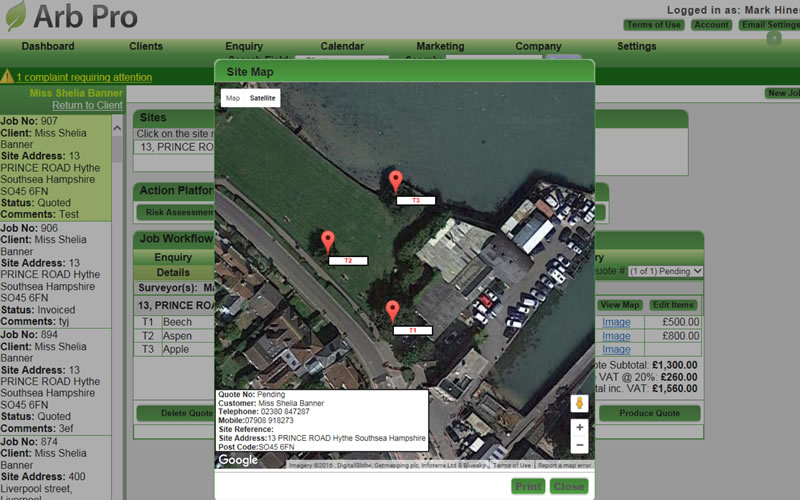Select Job No 906 in job list
800x500 pixels.
coord(56,274)
